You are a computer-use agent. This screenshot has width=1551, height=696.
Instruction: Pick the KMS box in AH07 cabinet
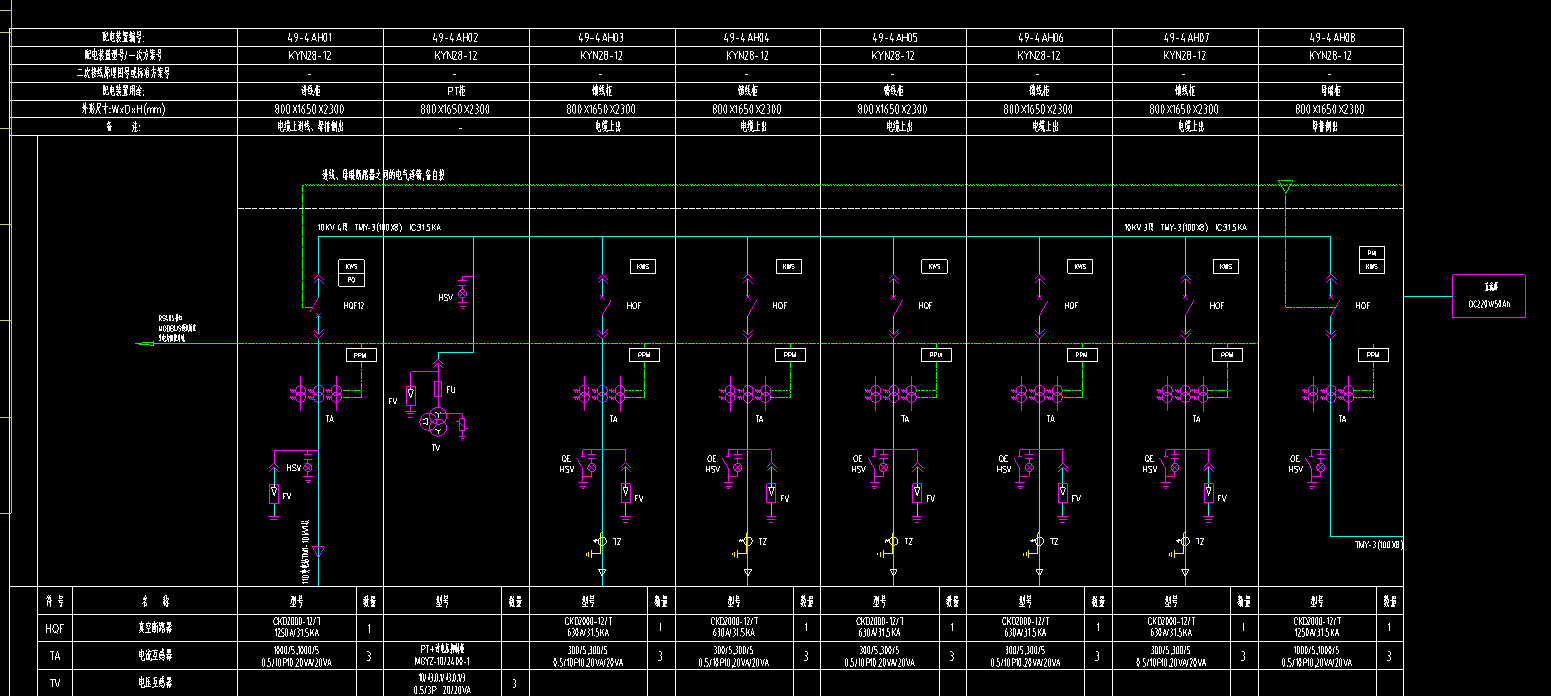(1226, 267)
